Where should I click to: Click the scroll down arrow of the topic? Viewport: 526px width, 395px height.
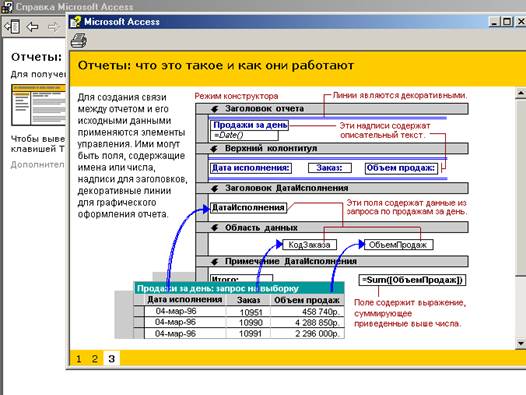[x=520, y=343]
